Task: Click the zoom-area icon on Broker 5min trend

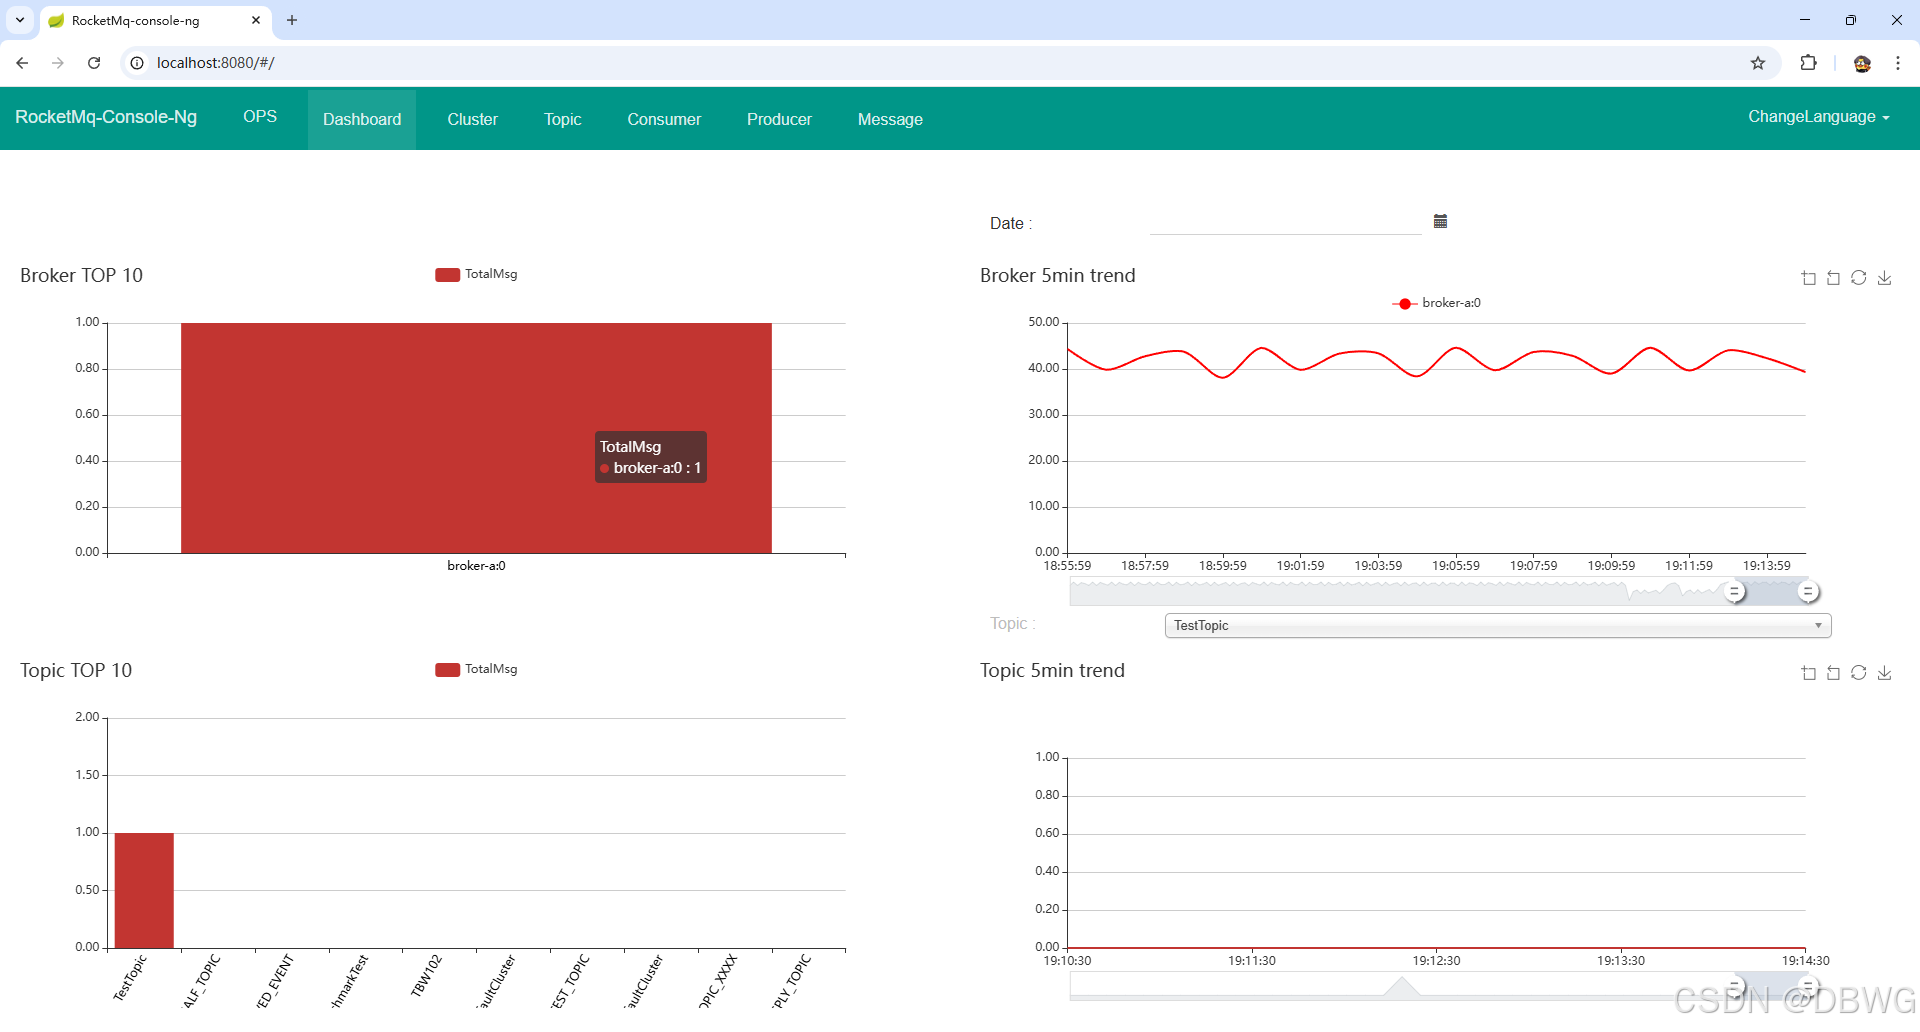Action: (1809, 278)
